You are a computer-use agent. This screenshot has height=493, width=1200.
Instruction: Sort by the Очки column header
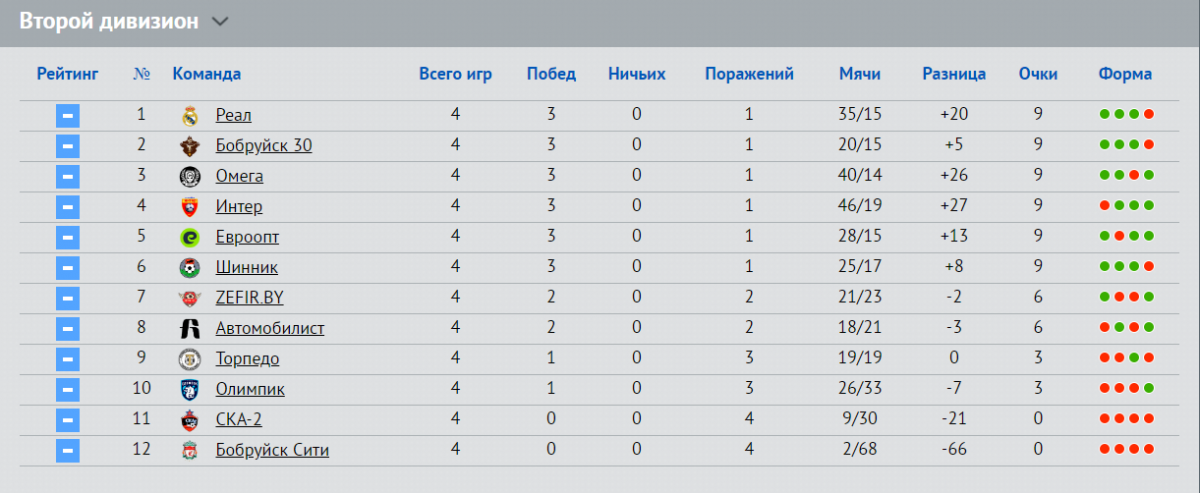(1038, 74)
